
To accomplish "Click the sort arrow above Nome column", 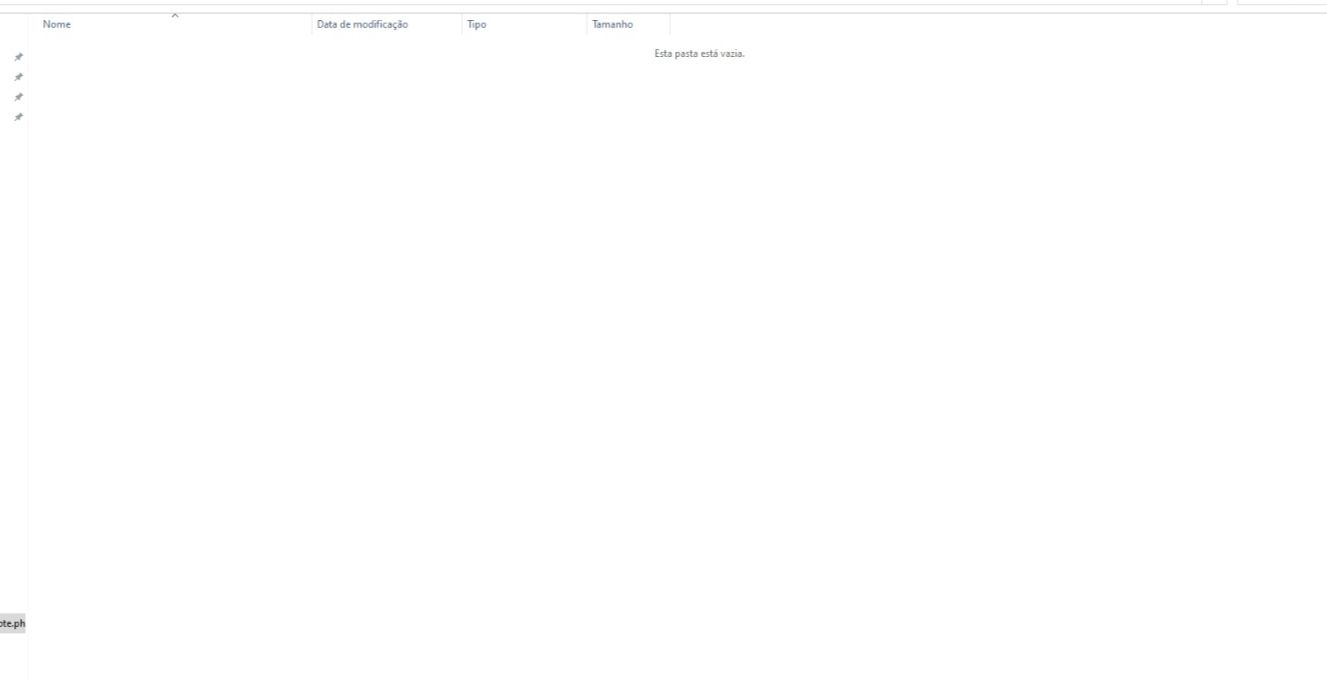I will [175, 14].
